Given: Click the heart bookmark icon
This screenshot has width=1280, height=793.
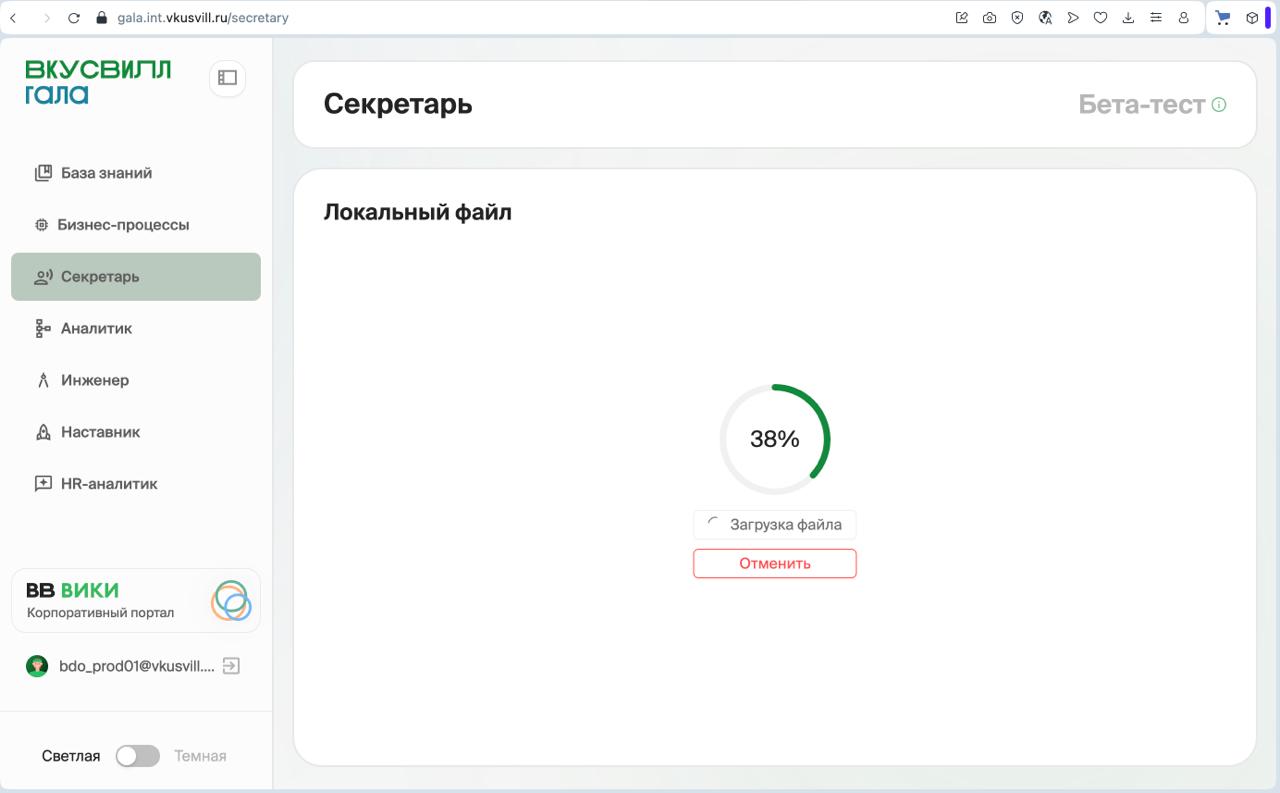Looking at the screenshot, I should pyautogui.click(x=1100, y=18).
